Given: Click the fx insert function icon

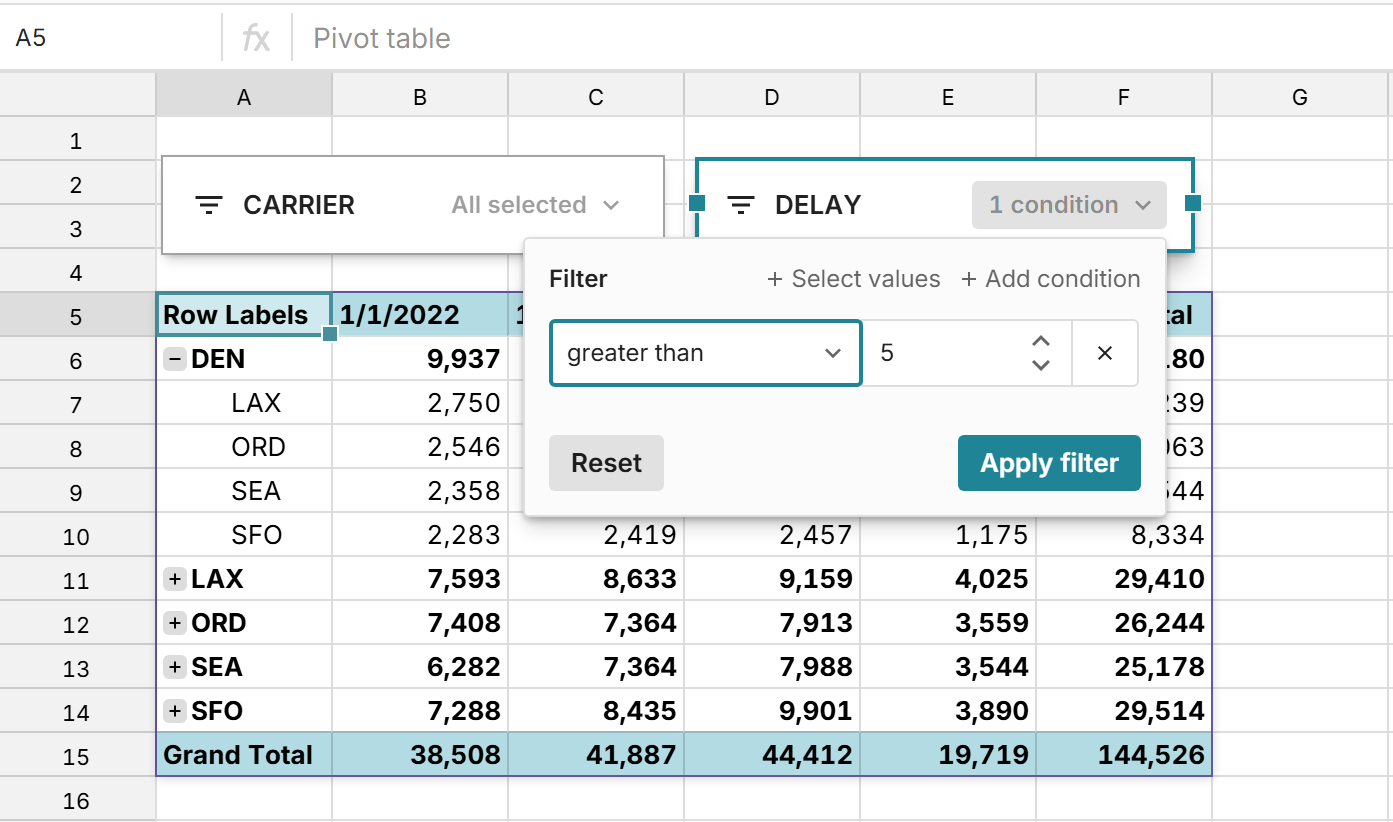Looking at the screenshot, I should pyautogui.click(x=257, y=38).
